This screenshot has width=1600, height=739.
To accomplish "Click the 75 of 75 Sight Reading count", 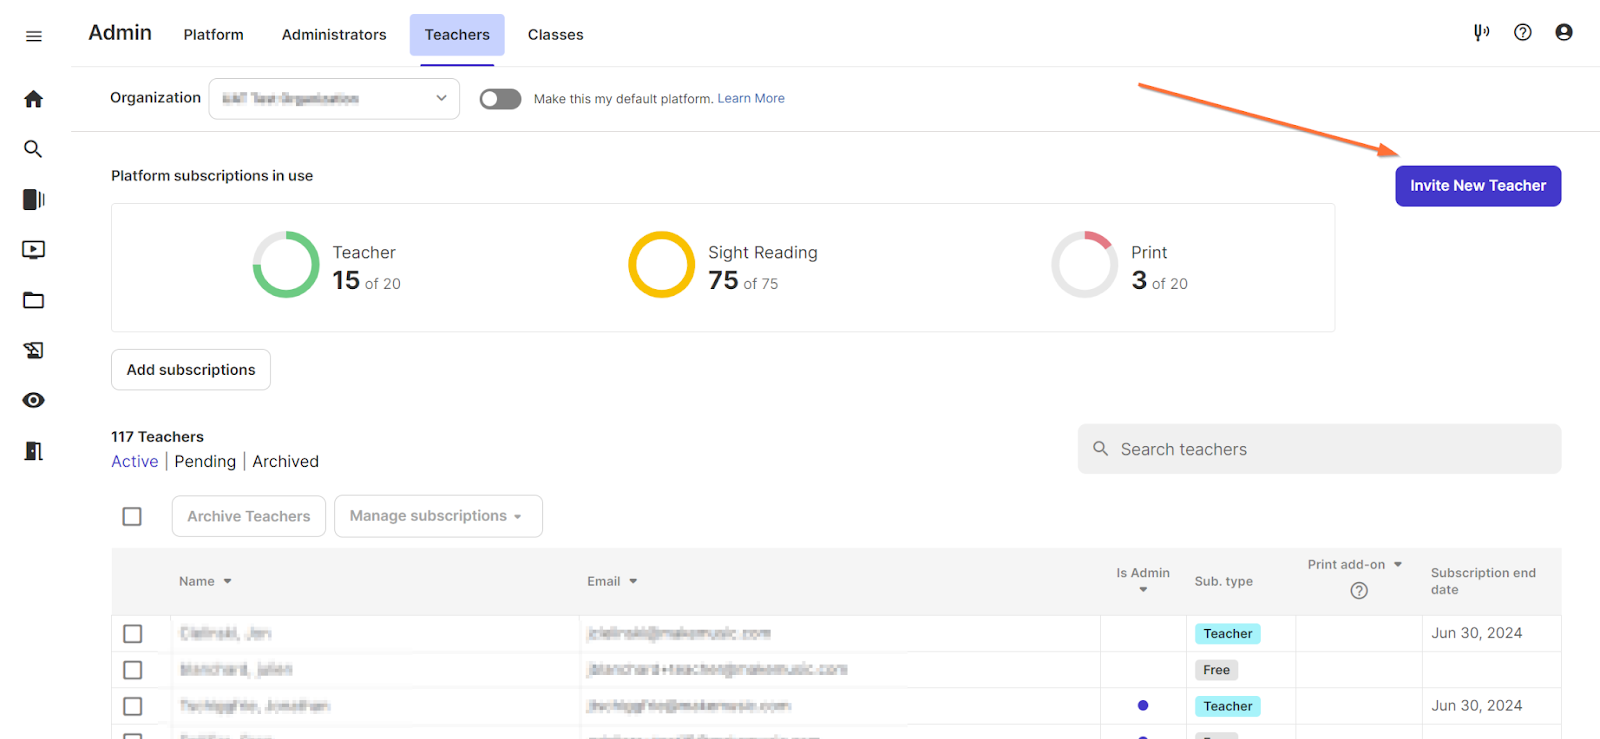I will (743, 281).
